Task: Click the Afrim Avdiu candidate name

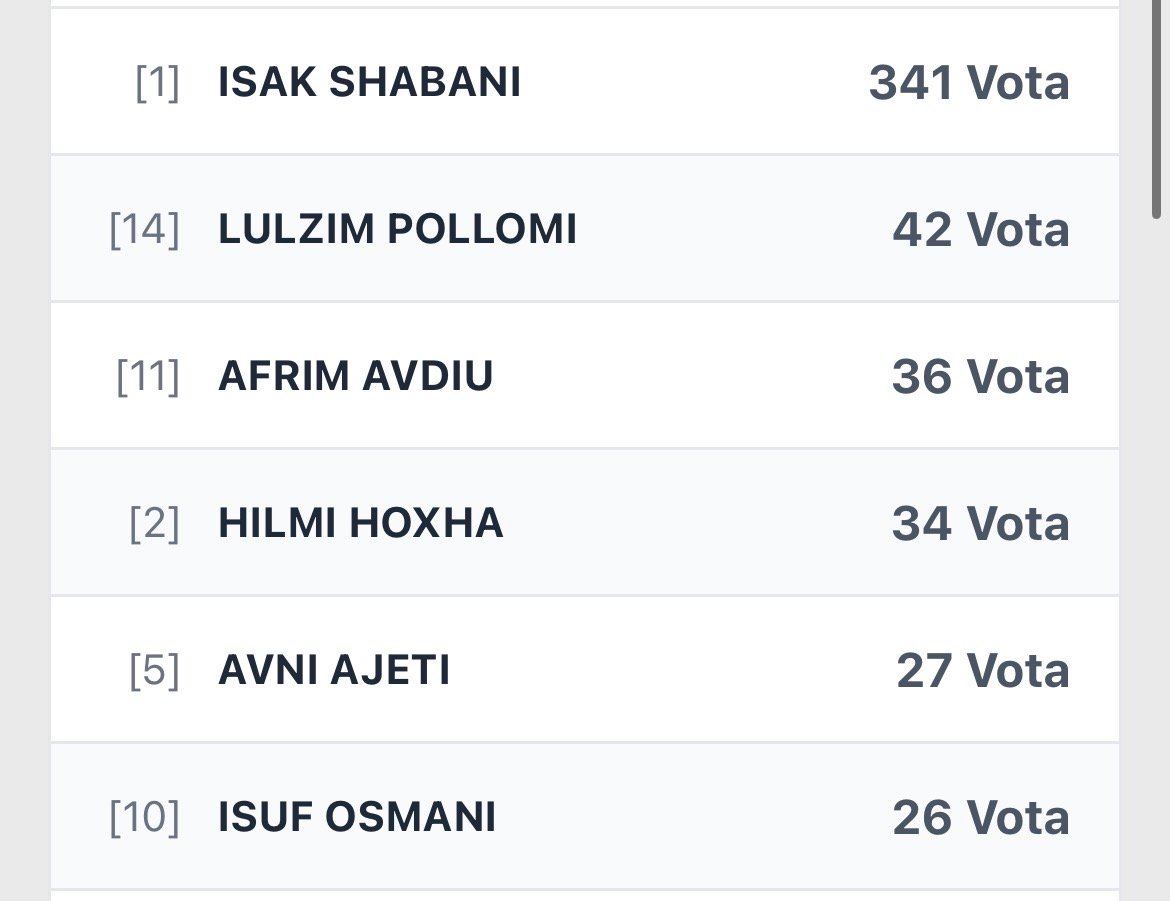Action: click(355, 376)
